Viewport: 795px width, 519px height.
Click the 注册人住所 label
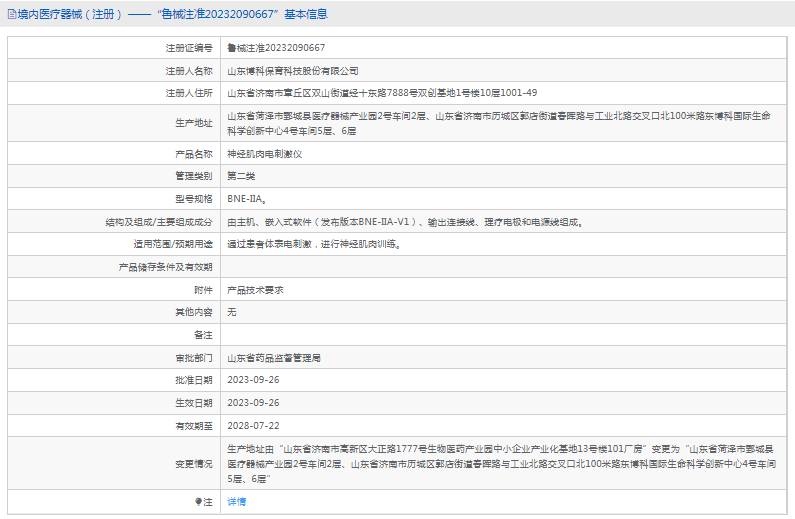click(189, 93)
